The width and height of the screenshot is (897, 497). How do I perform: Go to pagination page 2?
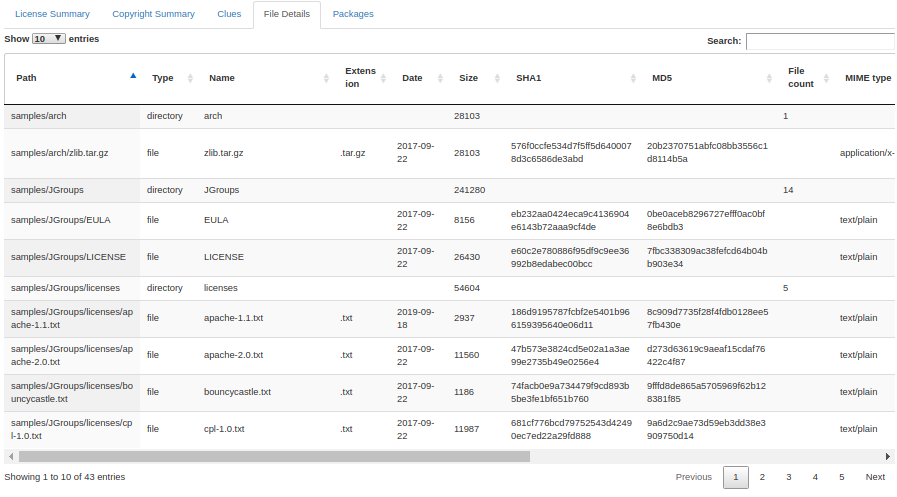(762, 477)
